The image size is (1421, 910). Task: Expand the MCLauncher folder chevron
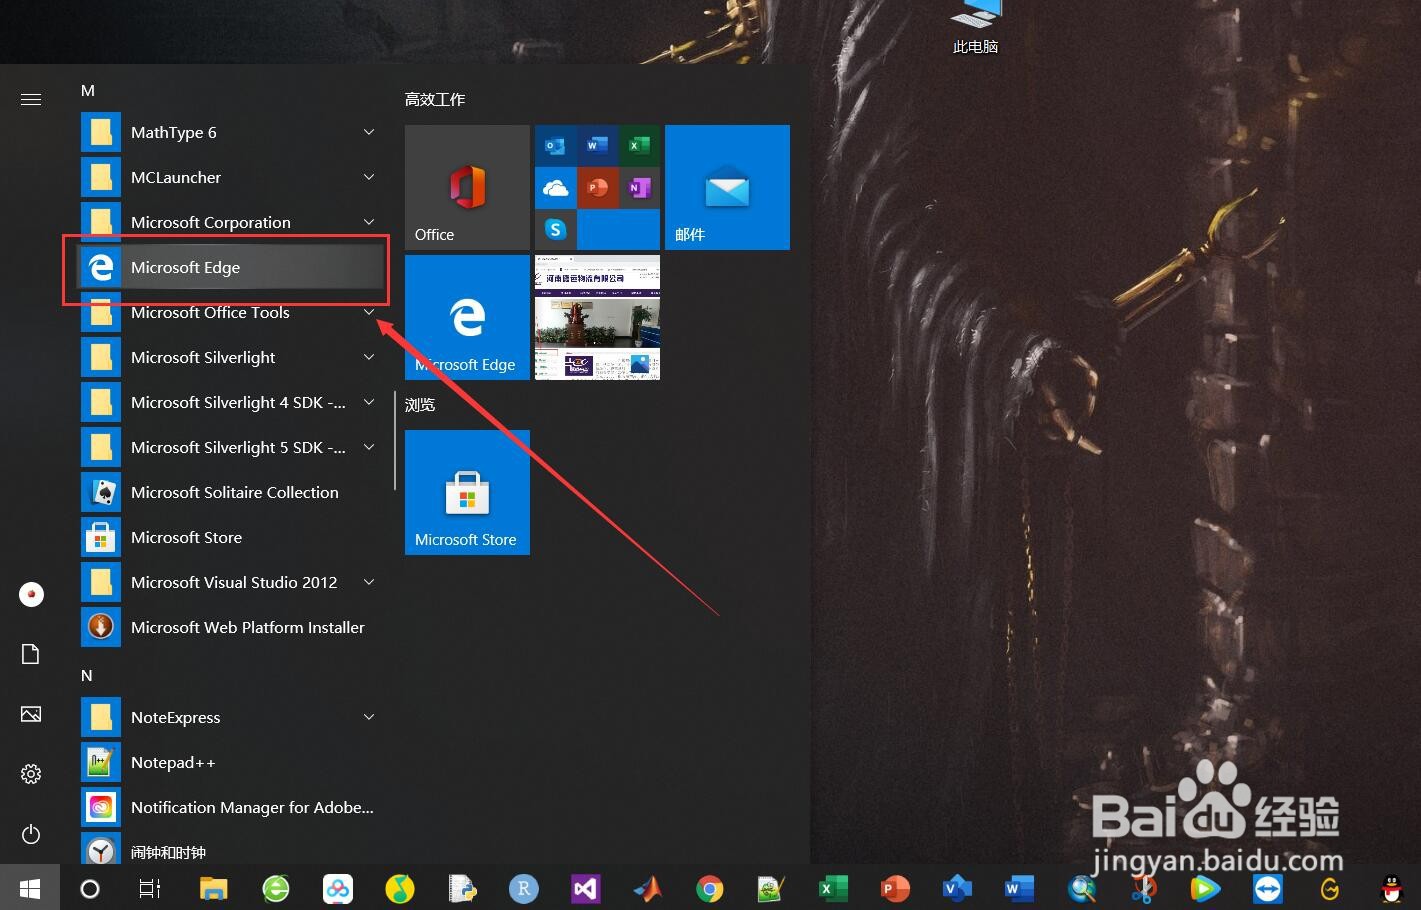pyautogui.click(x=369, y=177)
